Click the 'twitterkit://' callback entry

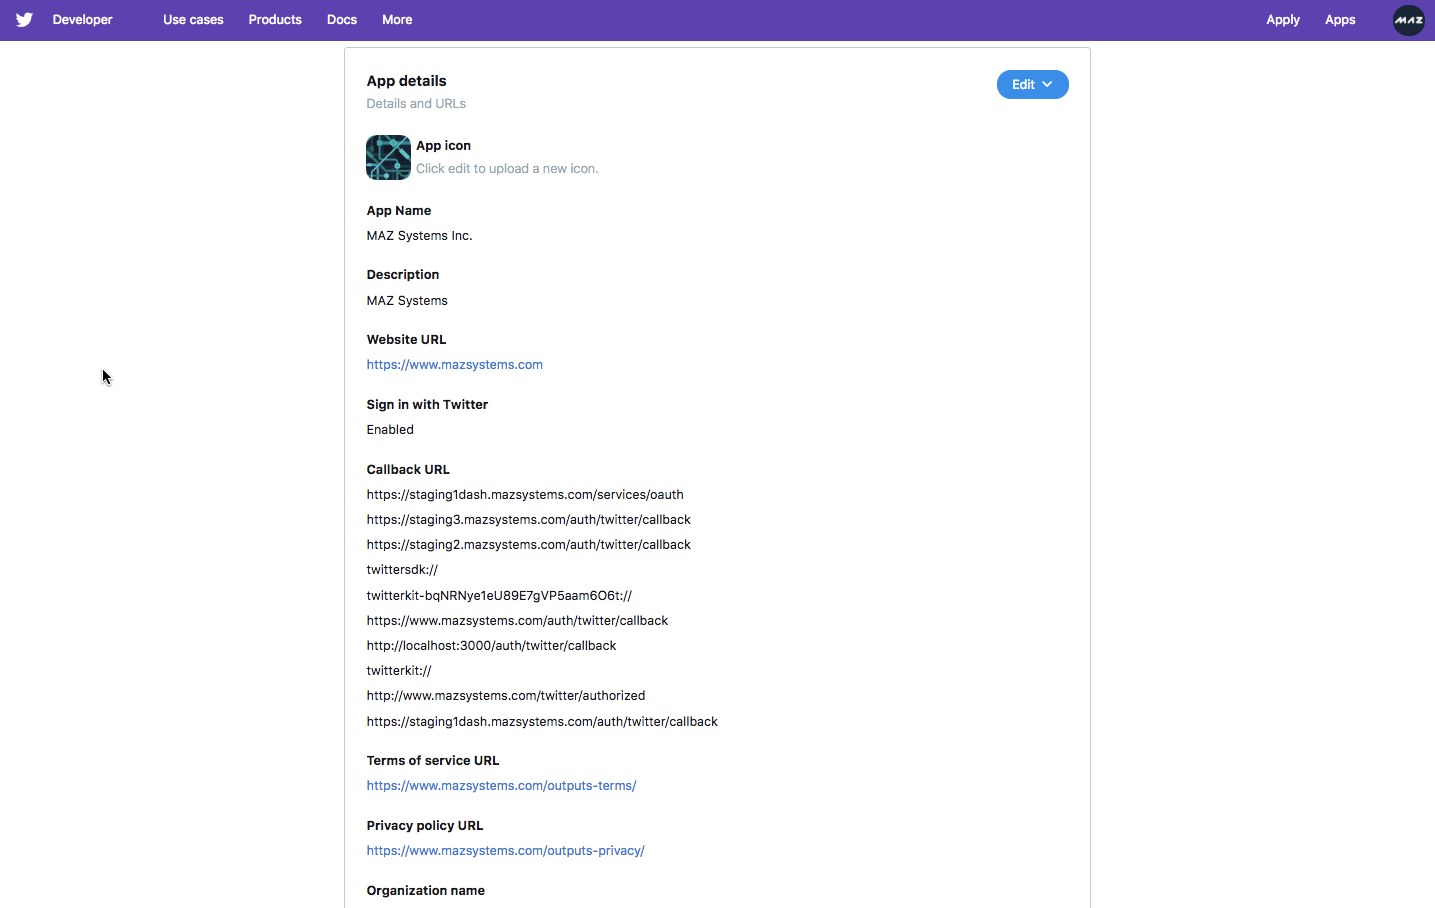tap(399, 671)
